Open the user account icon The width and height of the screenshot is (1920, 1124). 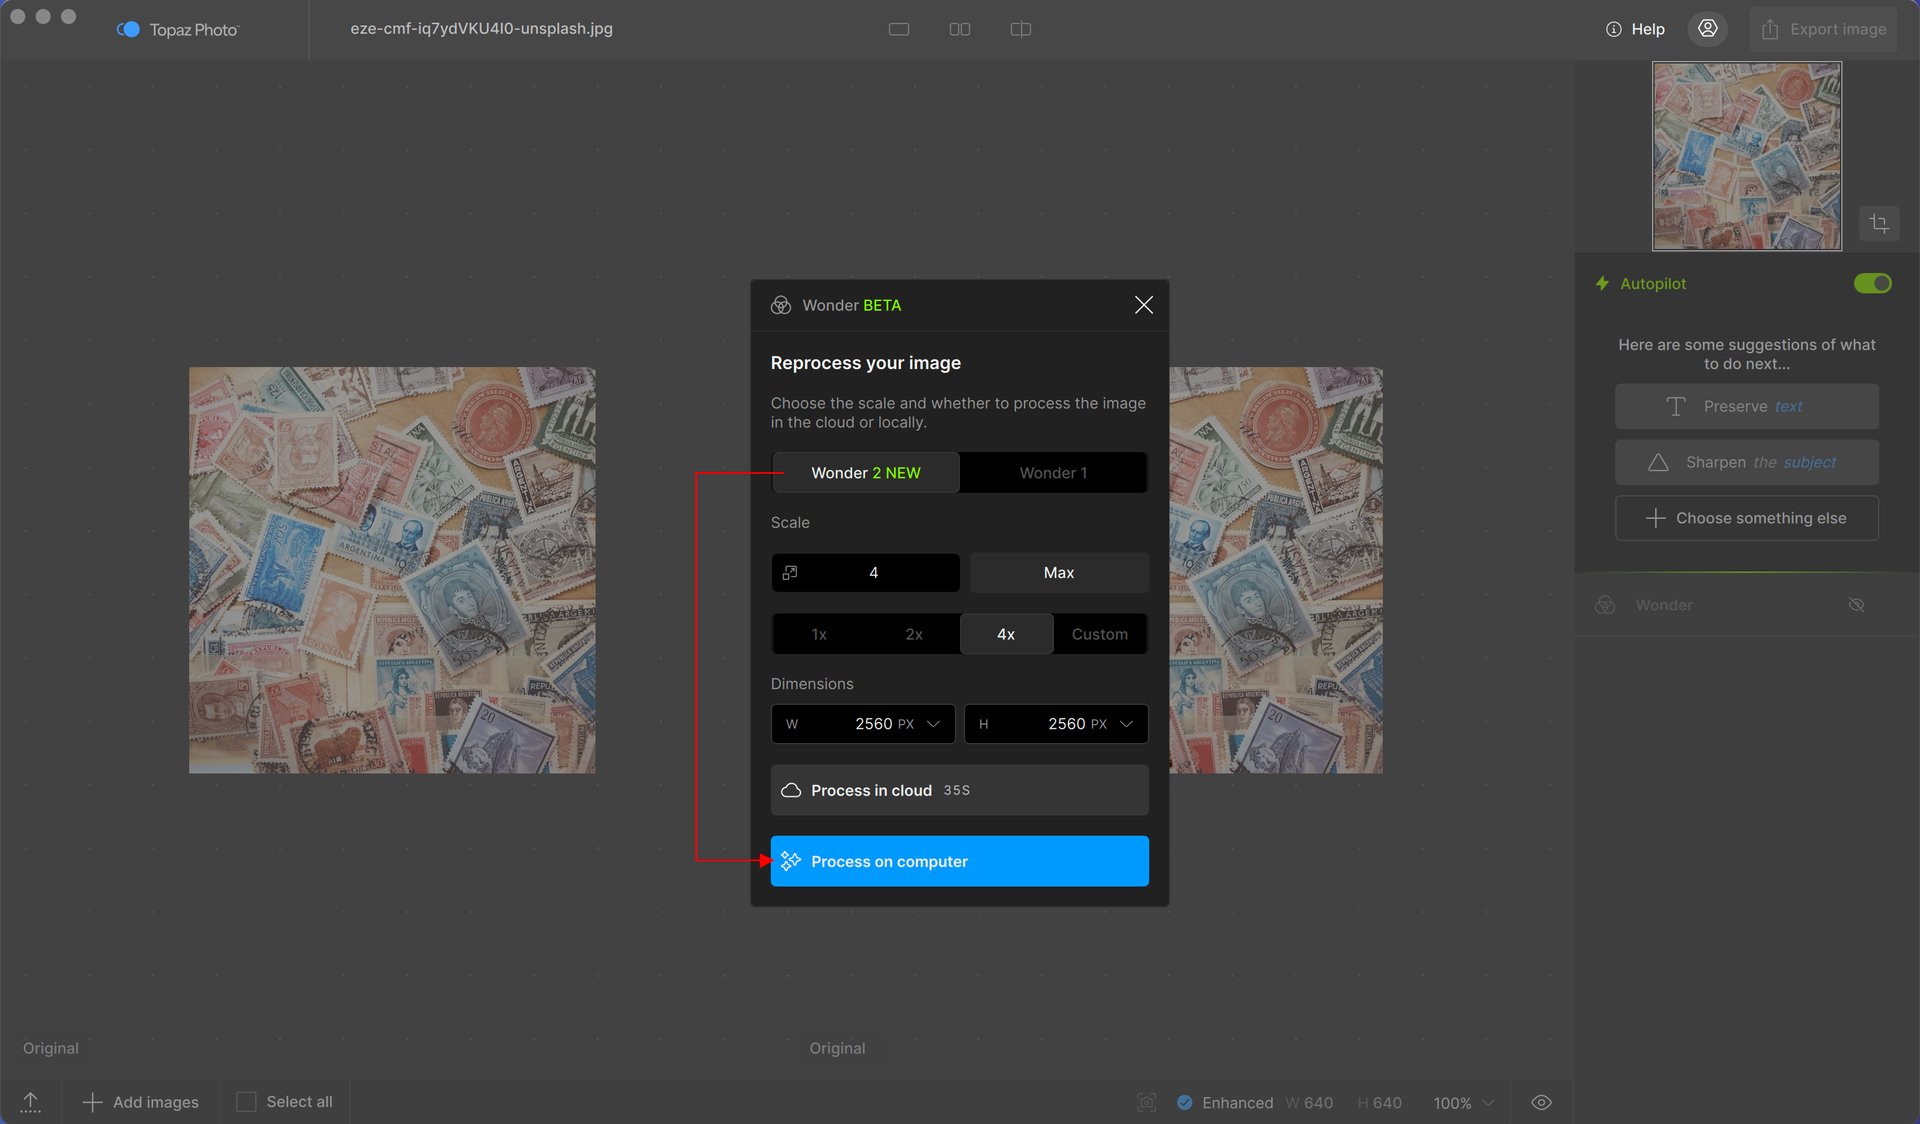coord(1708,29)
